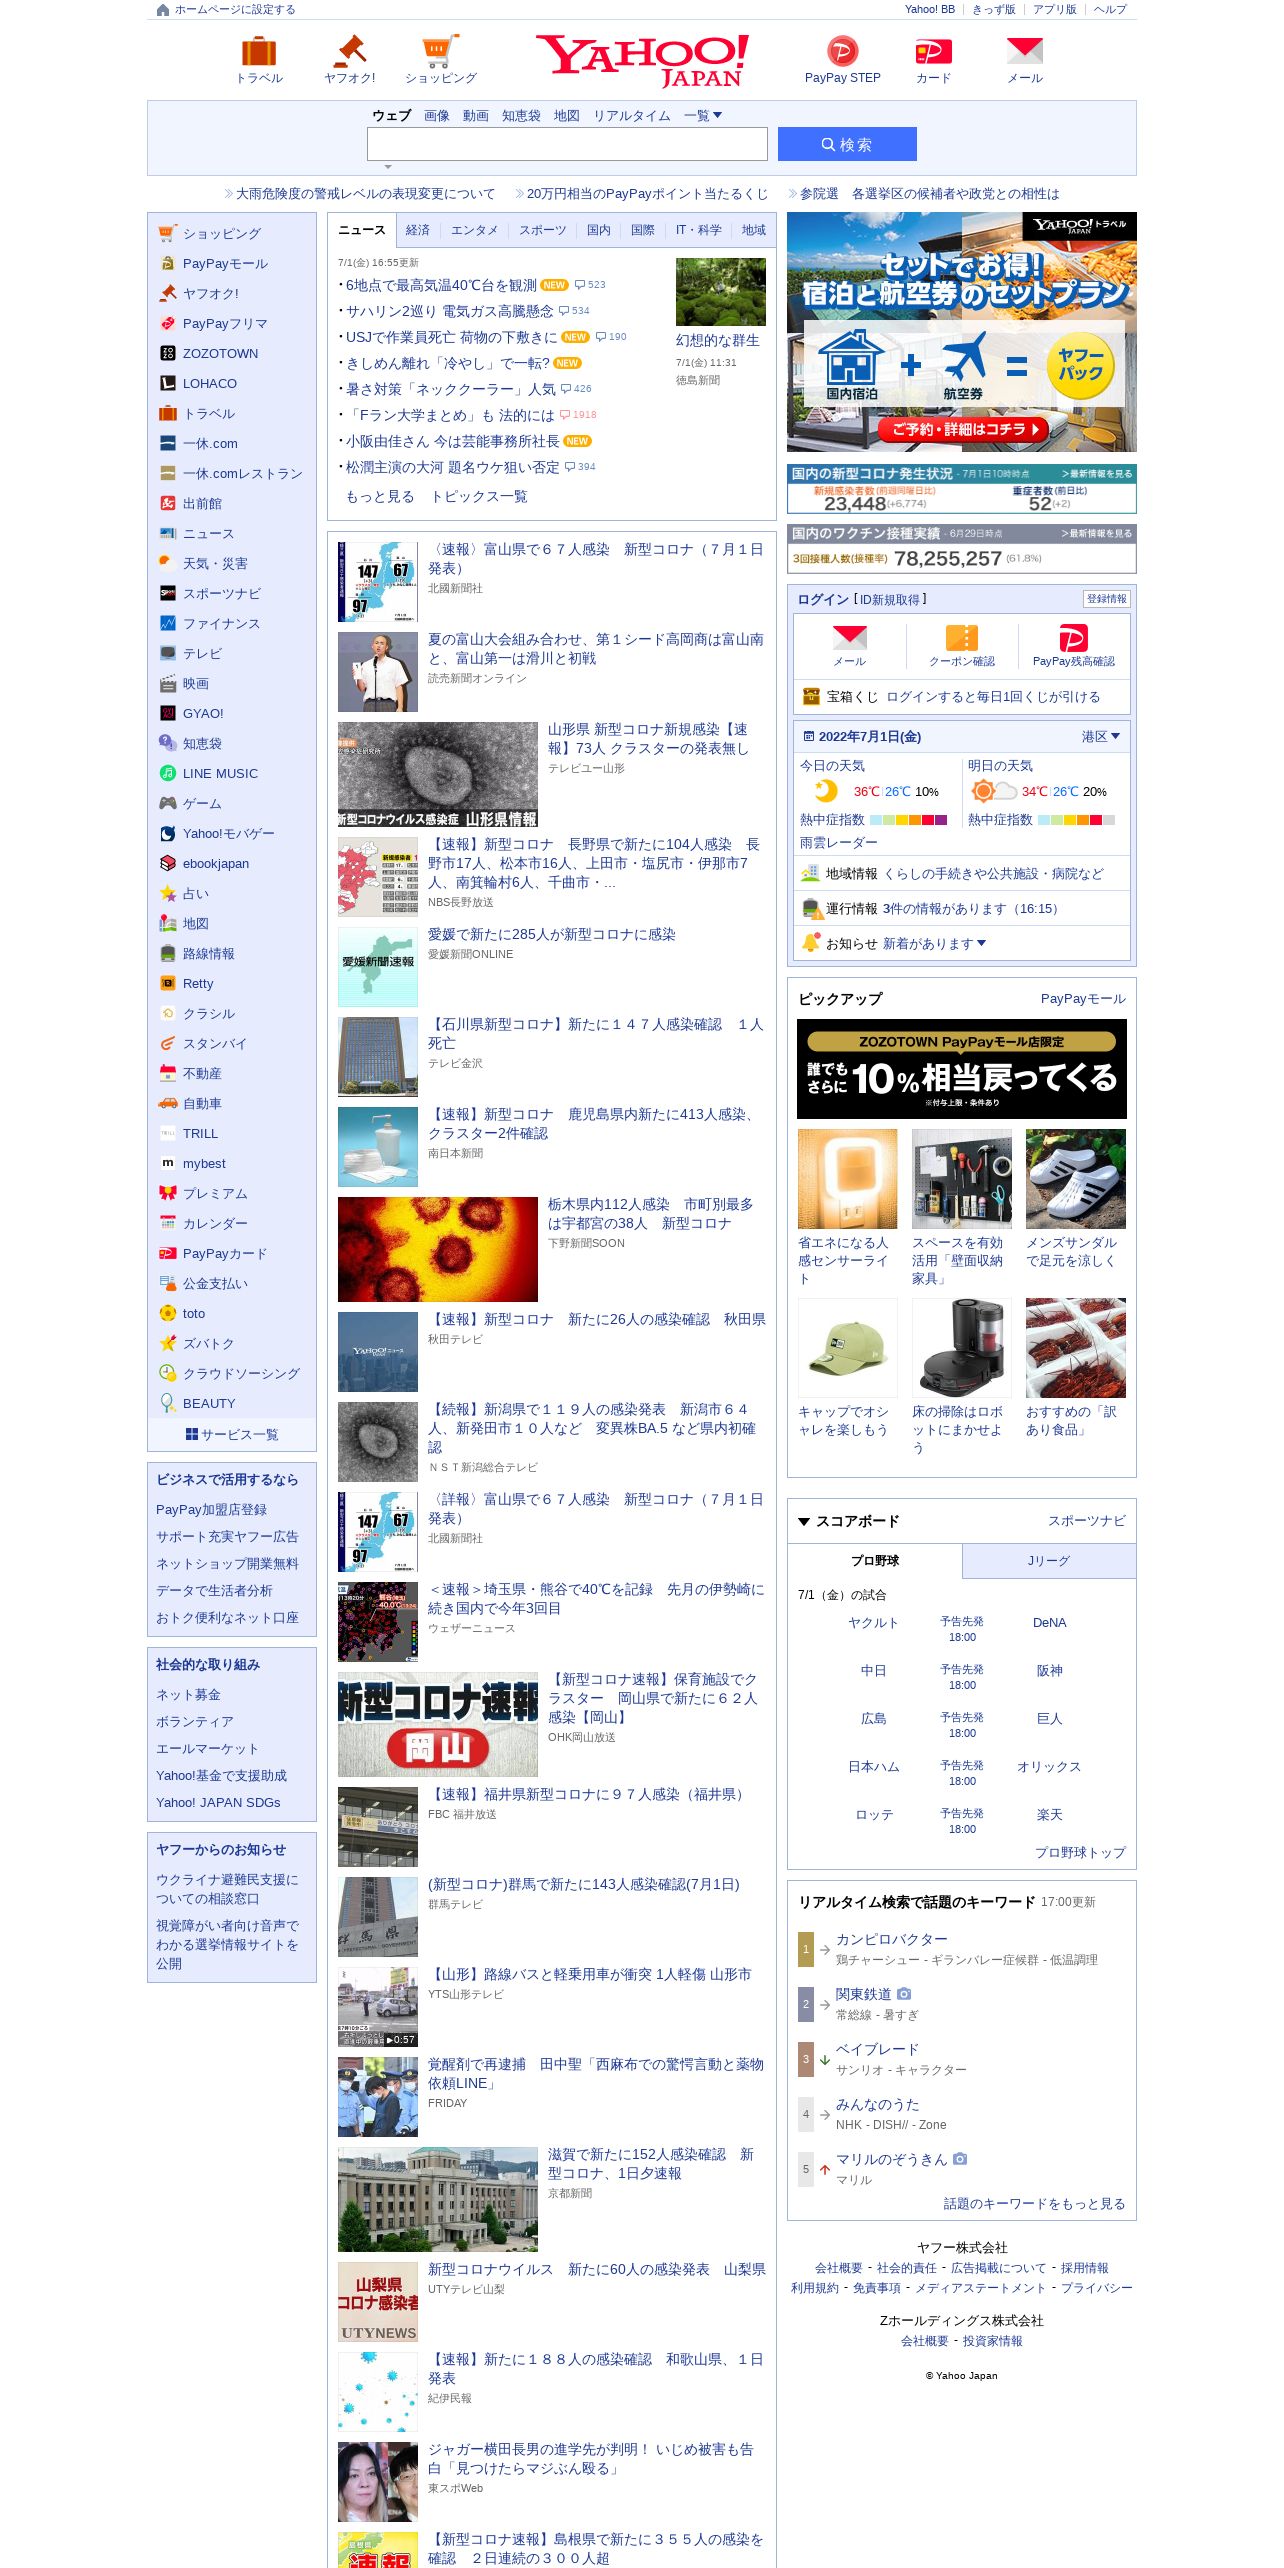Open the PayPay balance check icon
1284x2568 pixels.
click(x=1073, y=638)
